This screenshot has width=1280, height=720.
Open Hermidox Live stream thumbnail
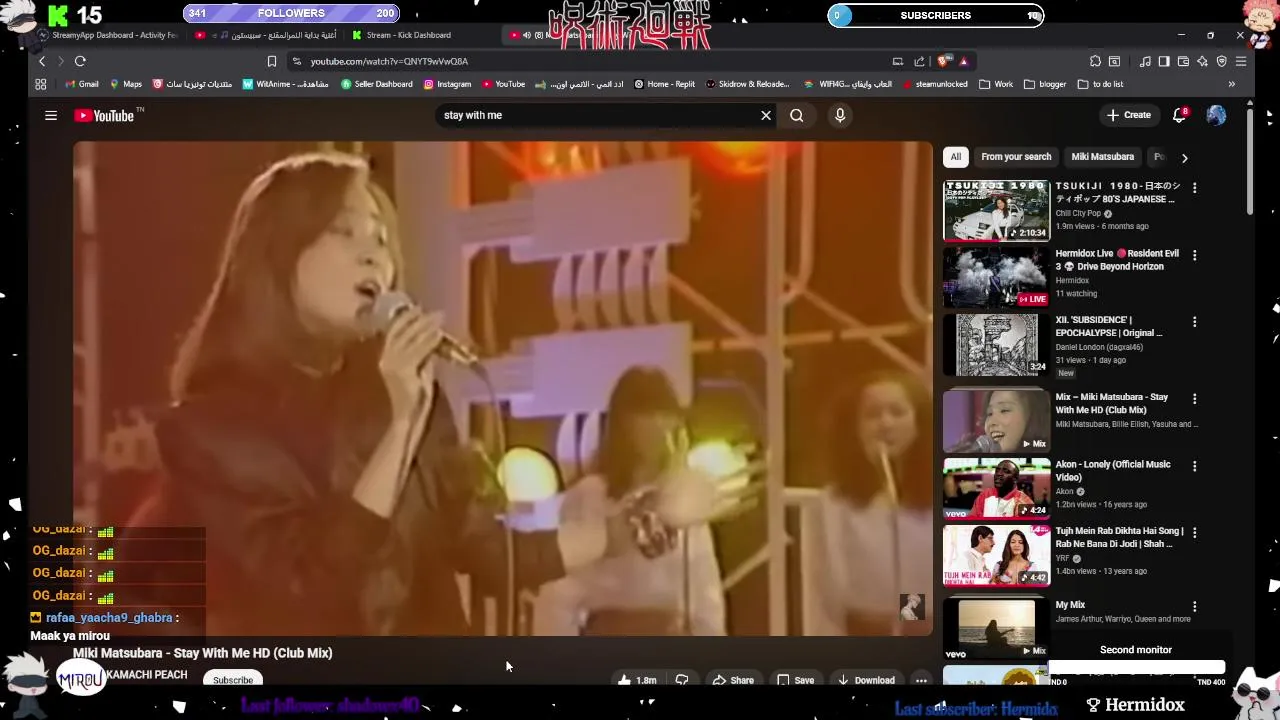point(997,277)
